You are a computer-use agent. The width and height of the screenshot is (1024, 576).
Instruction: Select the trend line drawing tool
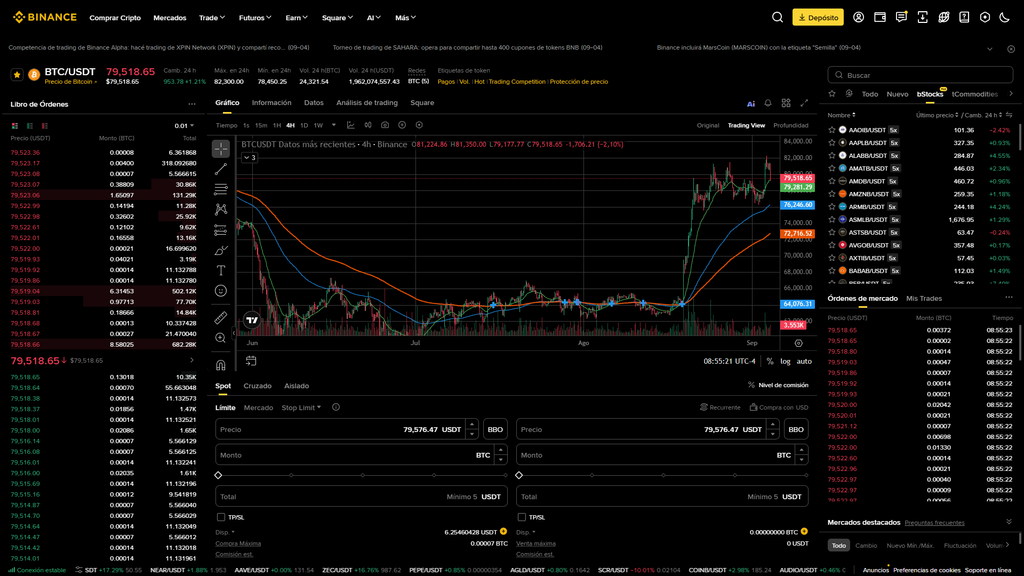tap(221, 169)
